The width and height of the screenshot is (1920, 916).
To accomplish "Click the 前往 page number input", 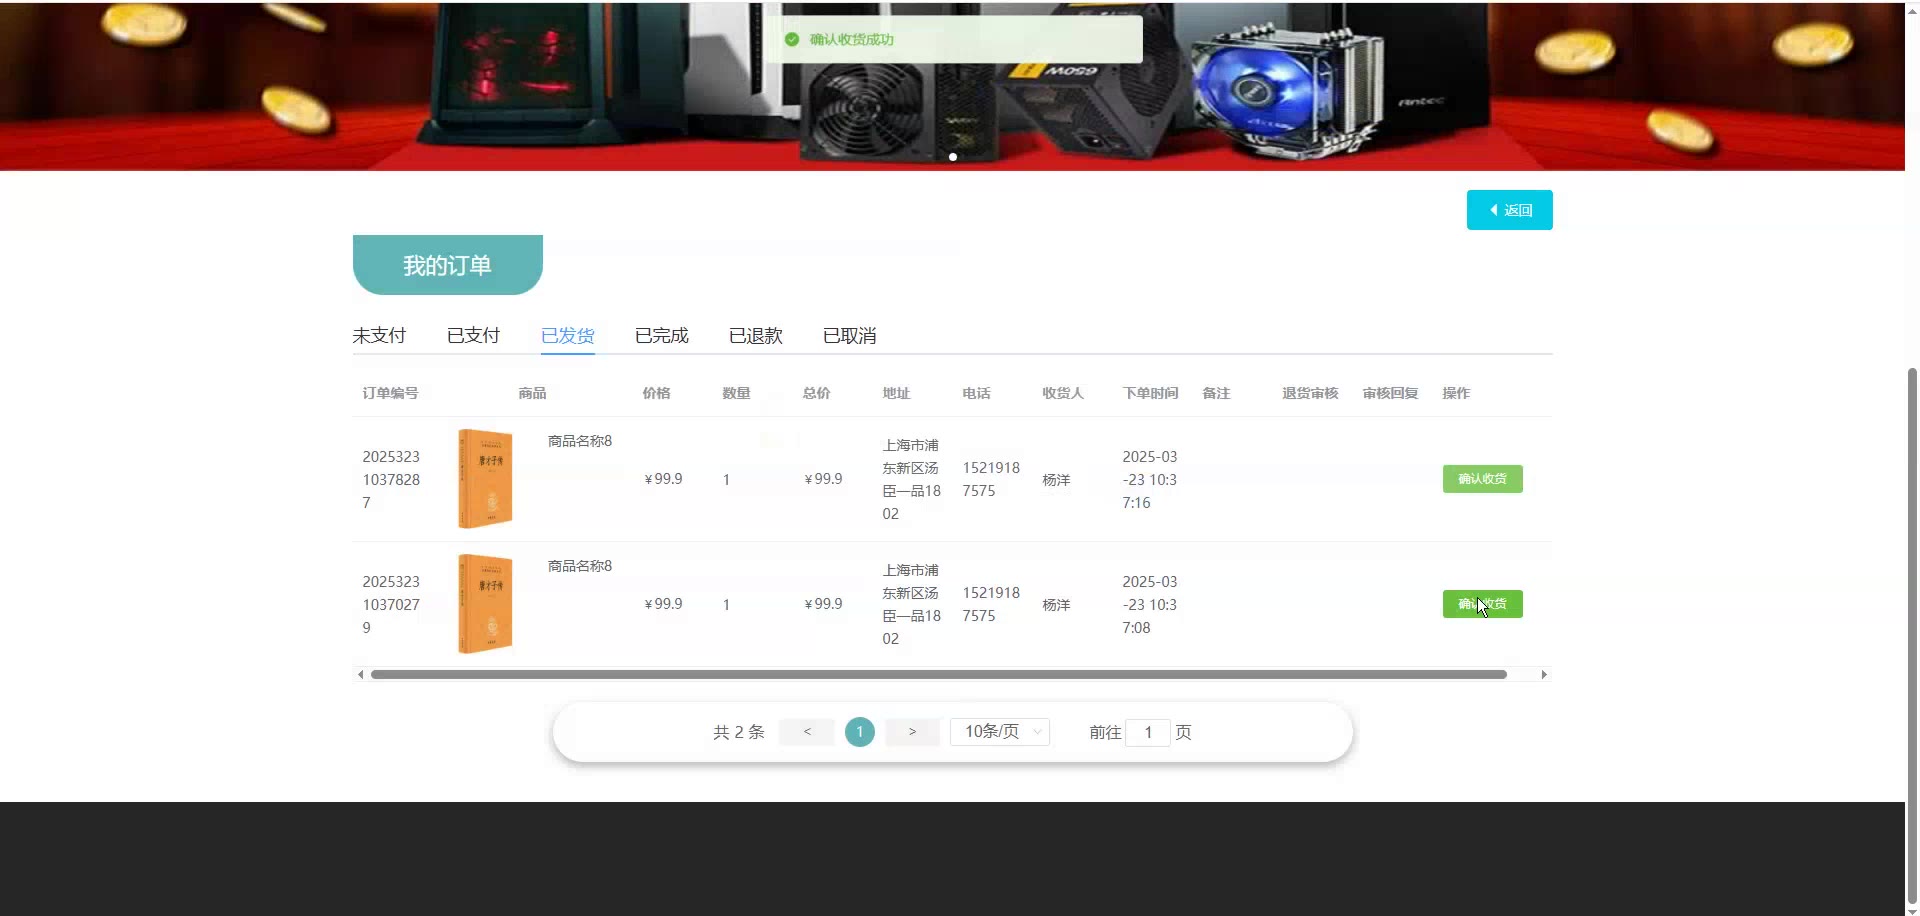I will (1148, 733).
